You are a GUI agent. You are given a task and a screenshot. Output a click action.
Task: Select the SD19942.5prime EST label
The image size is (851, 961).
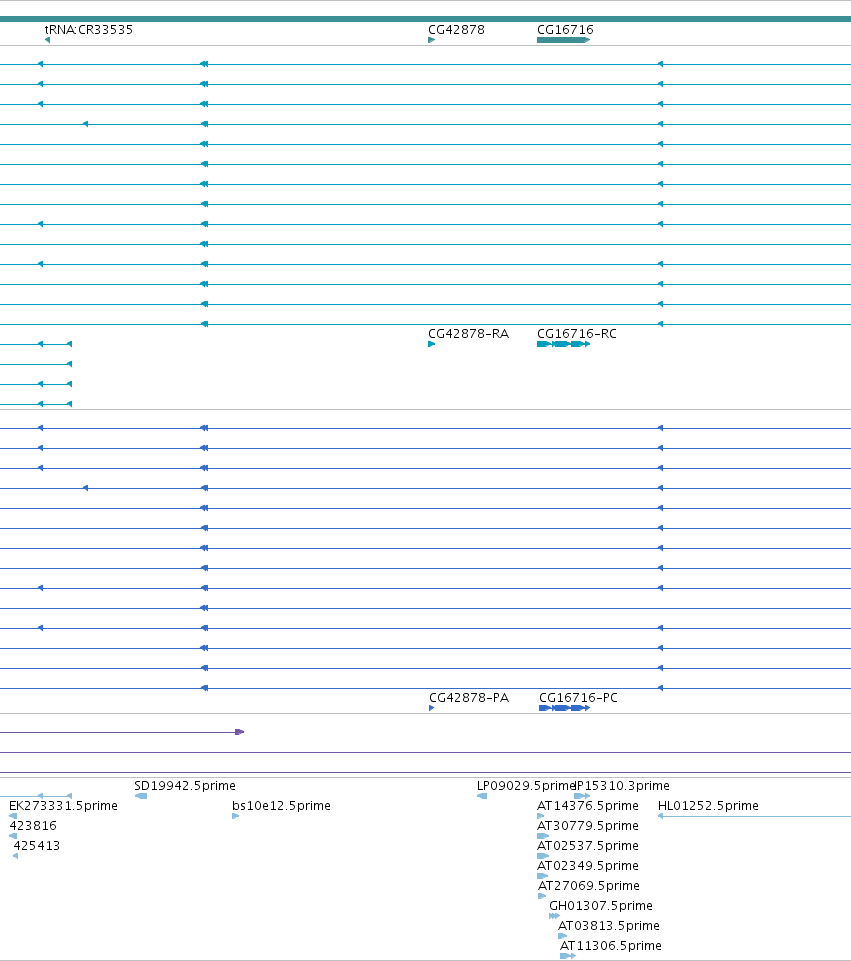pyautogui.click(x=185, y=786)
